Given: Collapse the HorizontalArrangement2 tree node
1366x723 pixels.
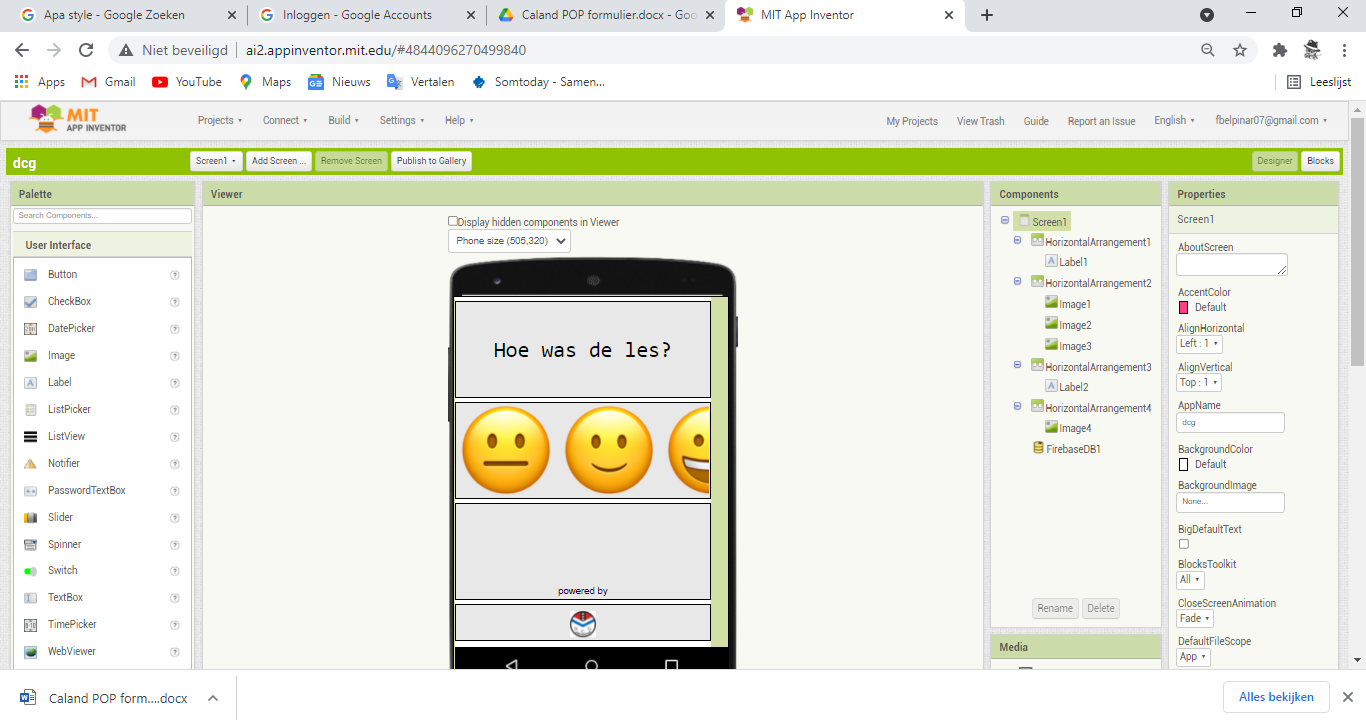Looking at the screenshot, I should click(1018, 283).
